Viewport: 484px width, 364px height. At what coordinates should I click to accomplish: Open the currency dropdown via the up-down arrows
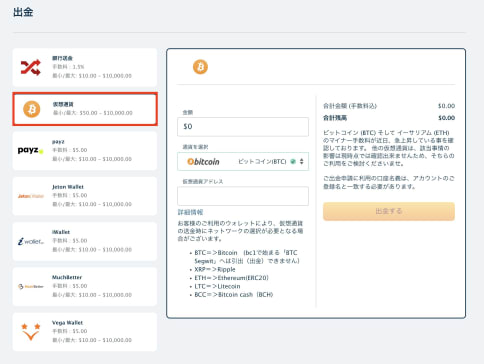[x=301, y=162]
